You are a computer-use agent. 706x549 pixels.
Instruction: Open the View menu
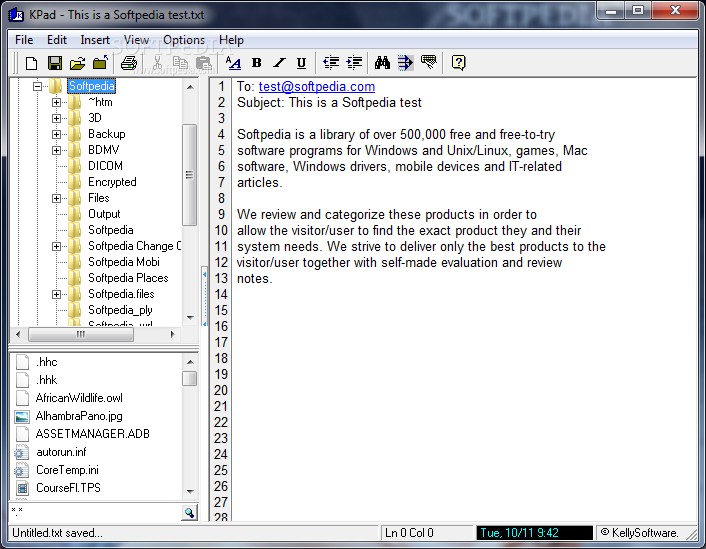(136, 40)
